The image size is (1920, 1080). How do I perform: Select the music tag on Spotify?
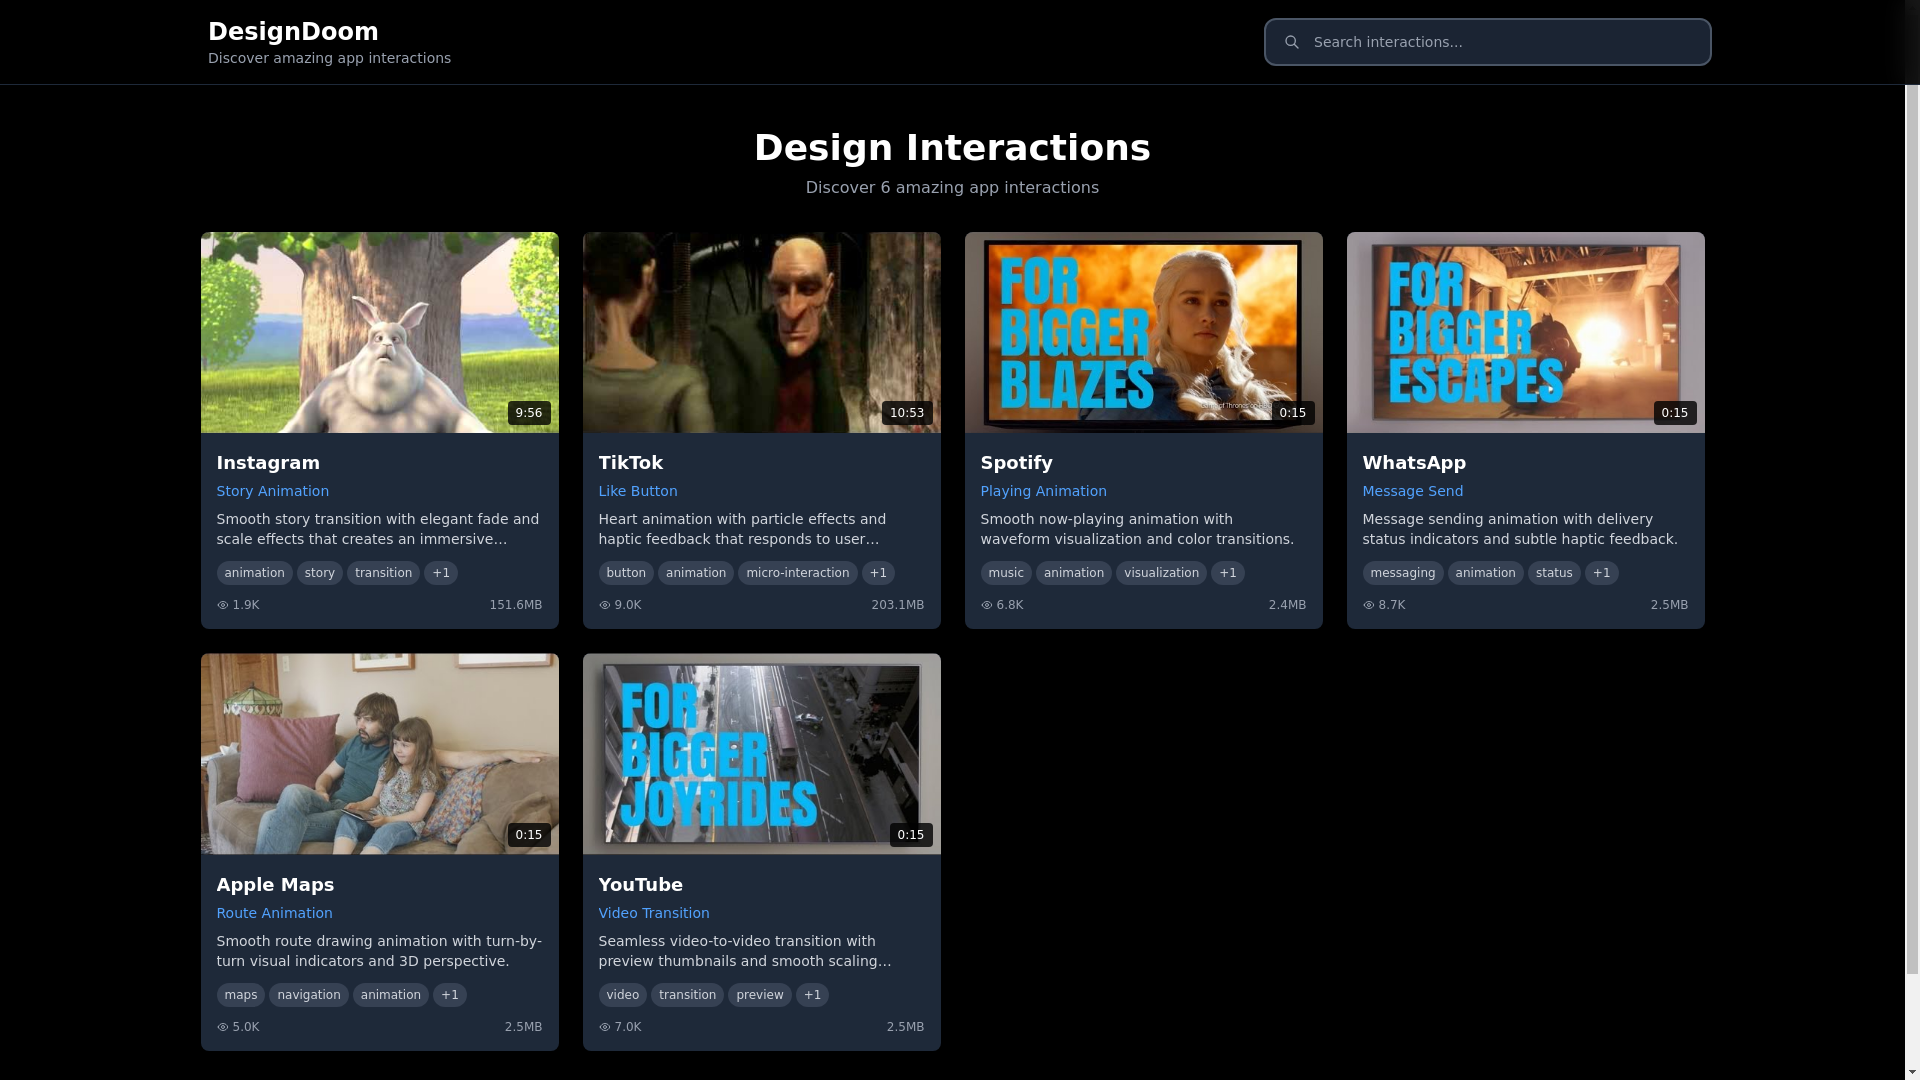[x=1006, y=573]
